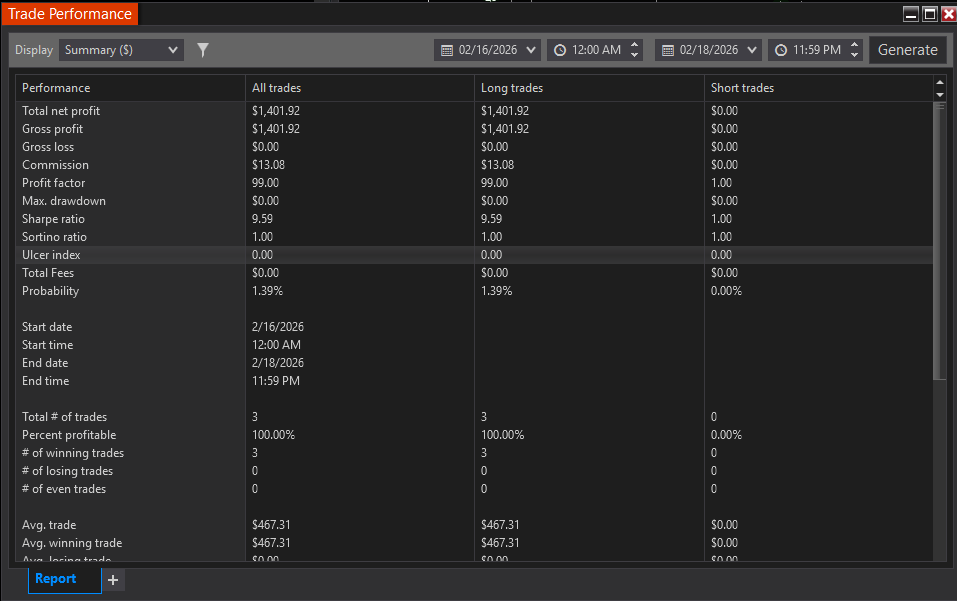Open the start date 02/16/2026 picker
This screenshot has width=957, height=601.
[x=487, y=50]
